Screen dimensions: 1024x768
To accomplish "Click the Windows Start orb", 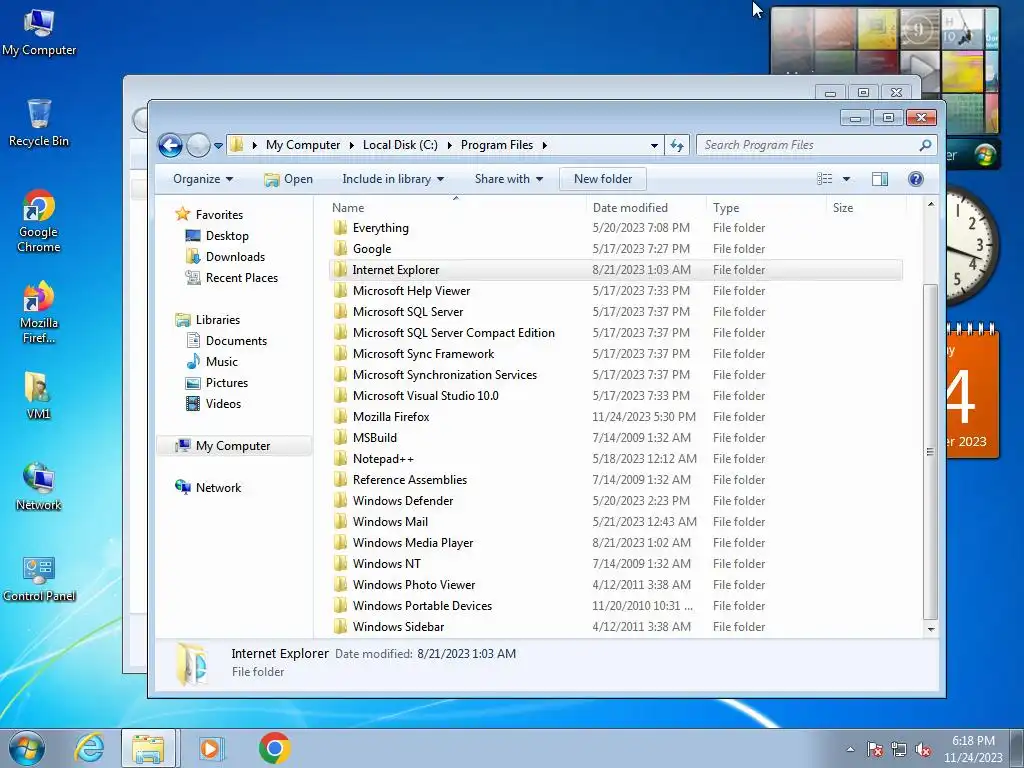I will tap(27, 748).
